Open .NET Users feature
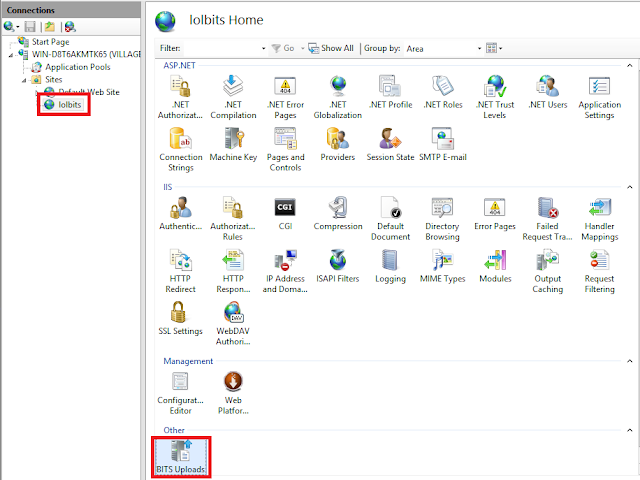Screen dimensions: 640x480 coord(547,93)
